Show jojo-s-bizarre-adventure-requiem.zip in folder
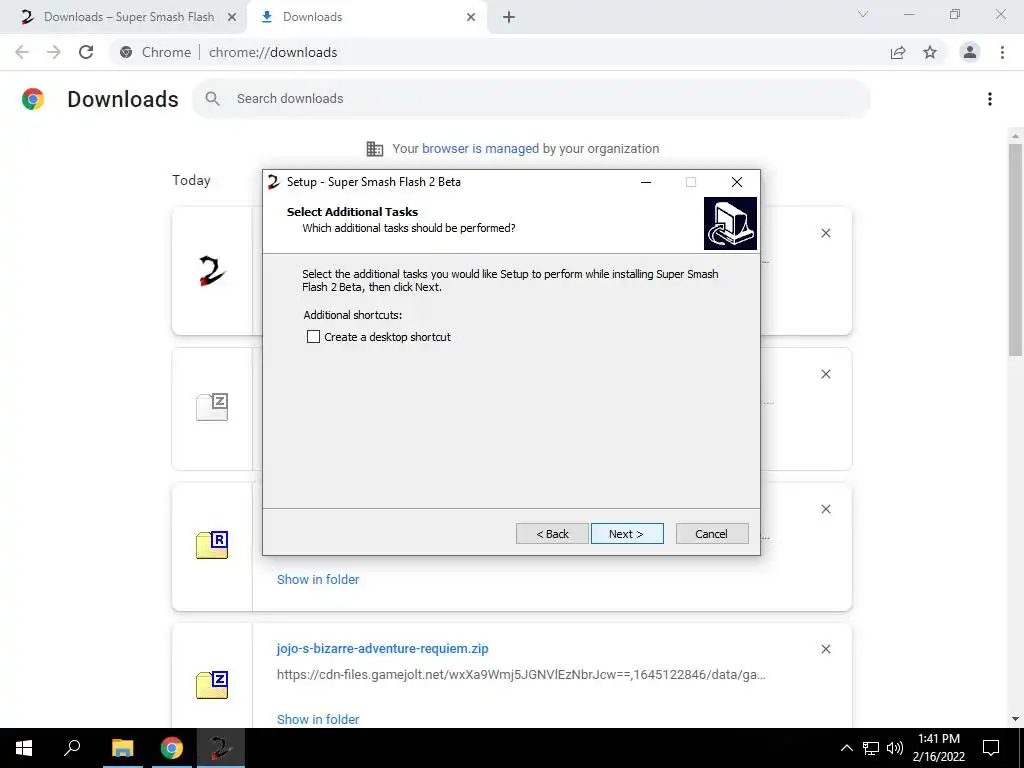This screenshot has height=768, width=1024. (x=318, y=719)
